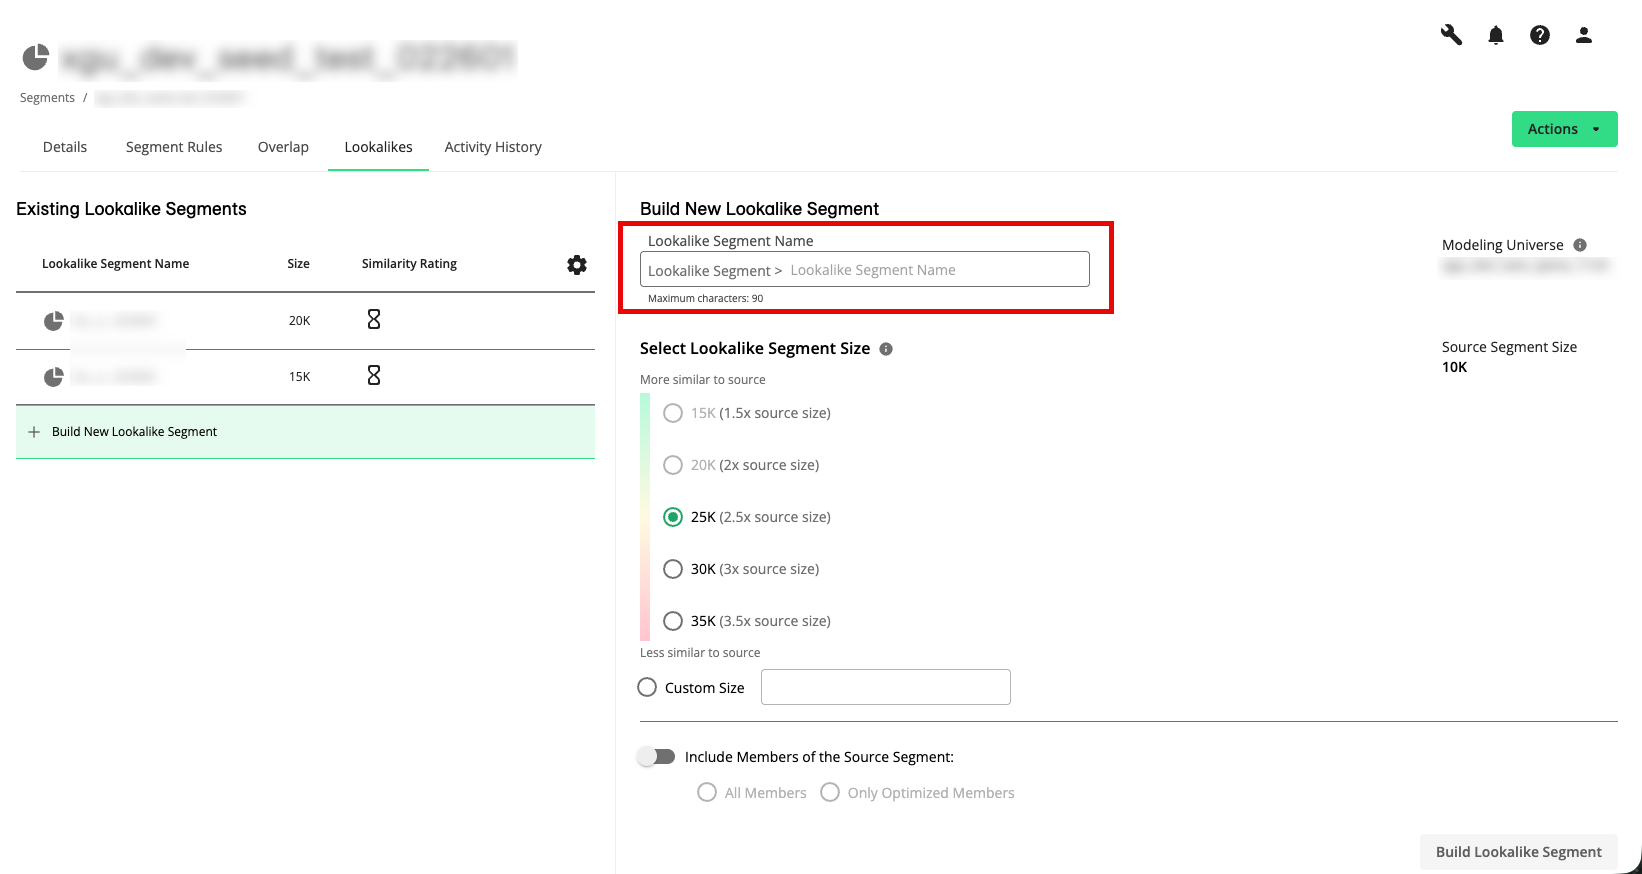
Task: Switch to the Segment Rules tab
Action: coord(174,147)
